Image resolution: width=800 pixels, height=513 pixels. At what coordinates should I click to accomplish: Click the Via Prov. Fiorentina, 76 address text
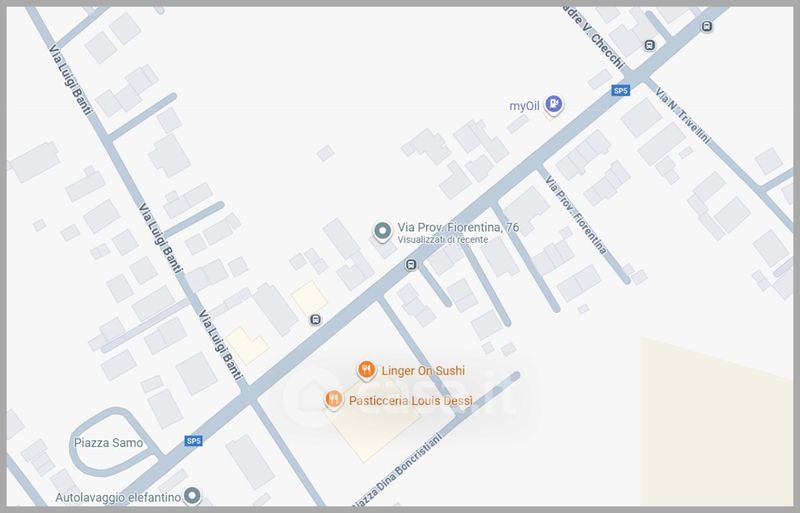pos(458,227)
